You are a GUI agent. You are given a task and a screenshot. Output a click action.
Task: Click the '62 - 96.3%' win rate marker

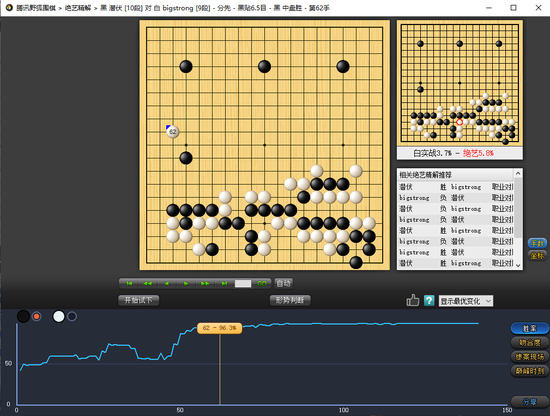click(x=220, y=328)
